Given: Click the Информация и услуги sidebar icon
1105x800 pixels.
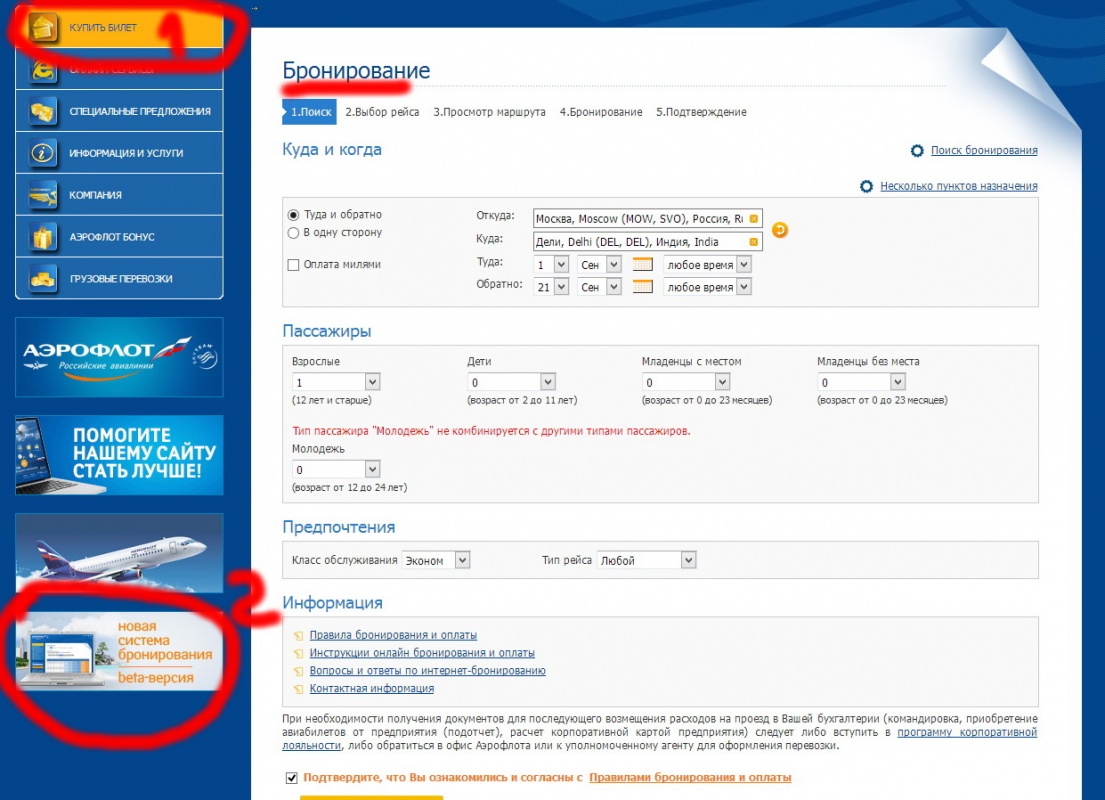Looking at the screenshot, I should coord(43,153).
